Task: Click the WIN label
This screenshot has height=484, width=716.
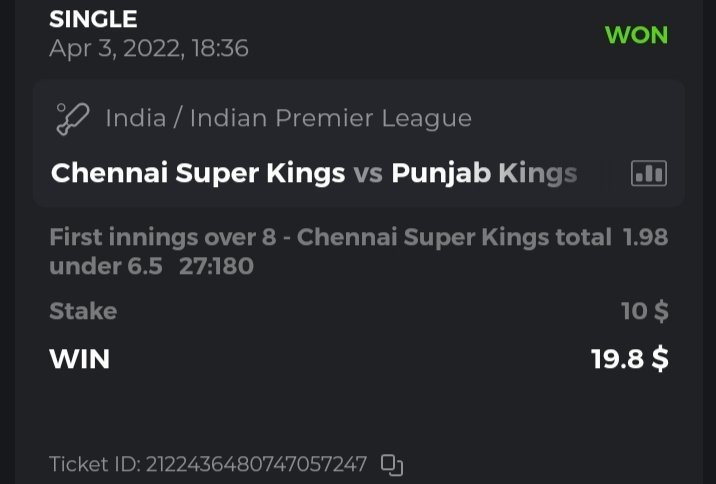Action: click(79, 358)
